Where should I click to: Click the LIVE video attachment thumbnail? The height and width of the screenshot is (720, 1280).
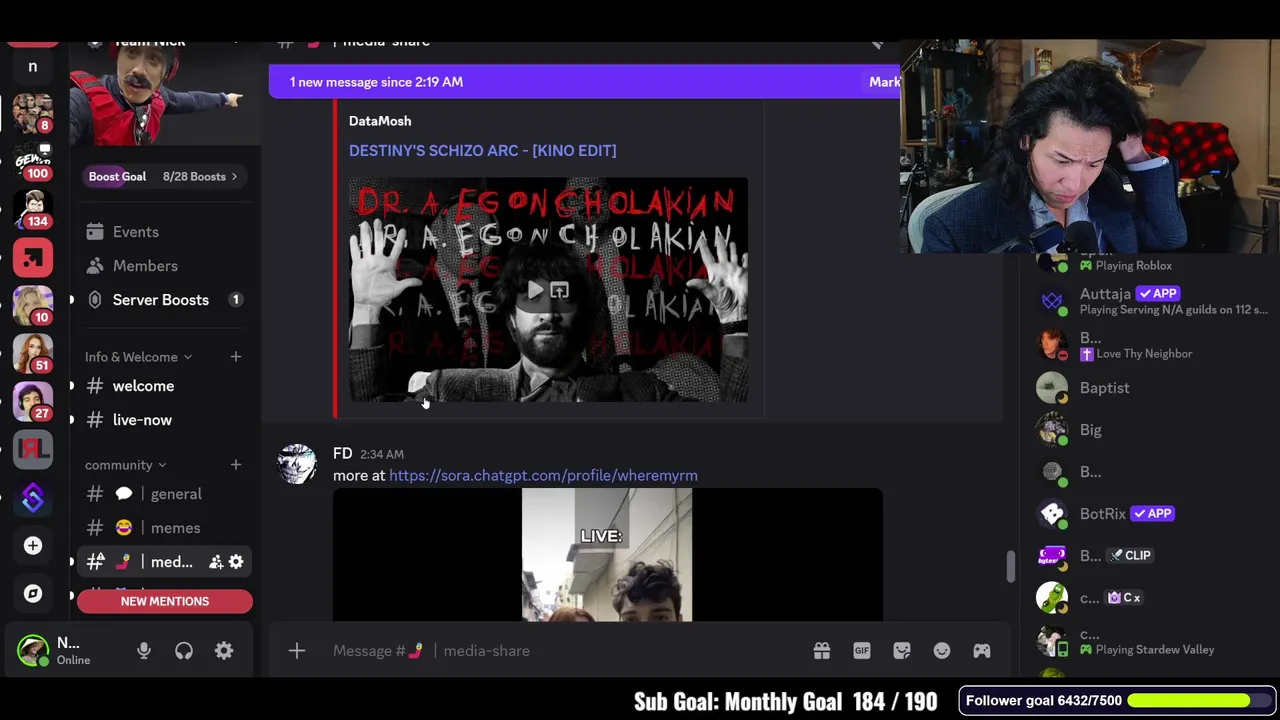pyautogui.click(x=607, y=555)
